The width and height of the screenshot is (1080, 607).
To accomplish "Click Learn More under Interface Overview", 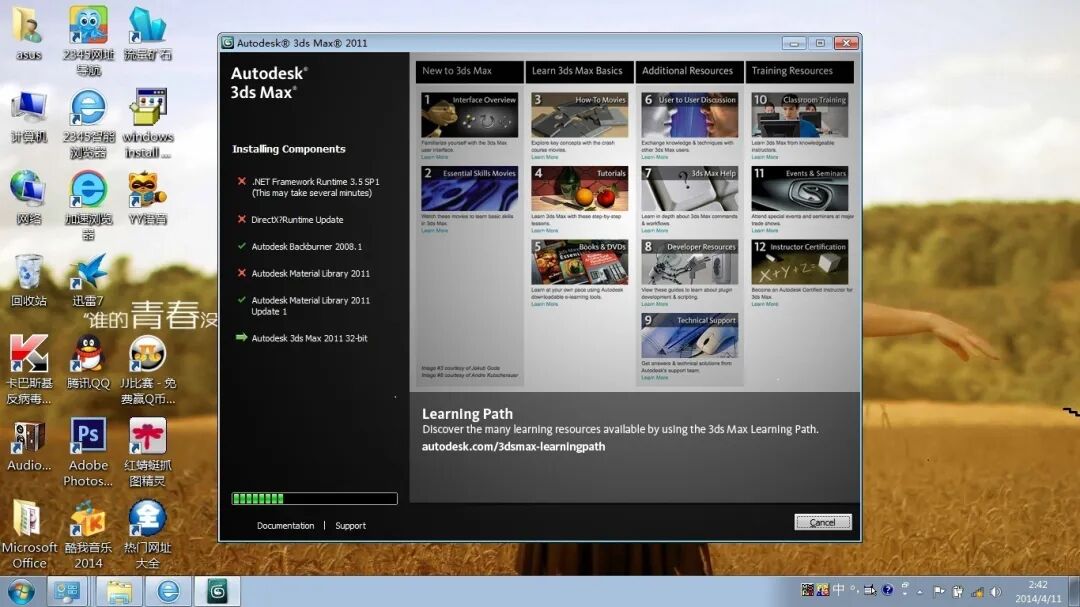I will (x=435, y=157).
